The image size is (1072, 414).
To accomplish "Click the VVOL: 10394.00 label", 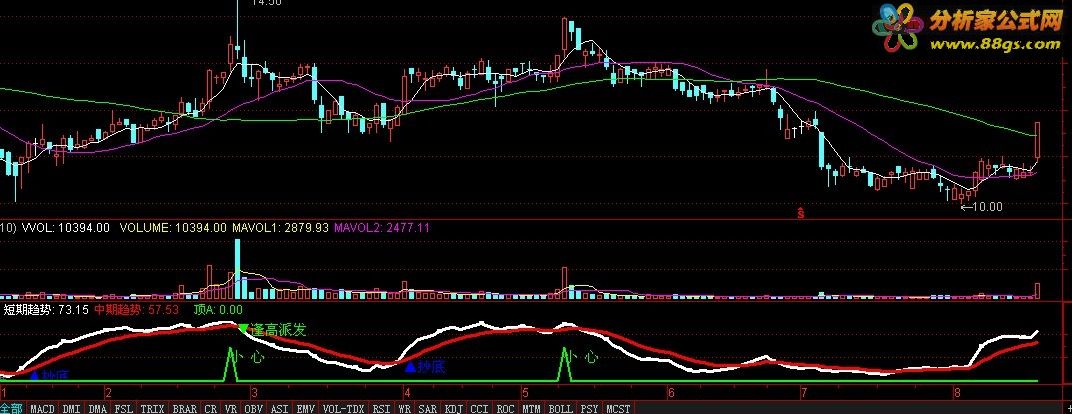I will (66, 227).
